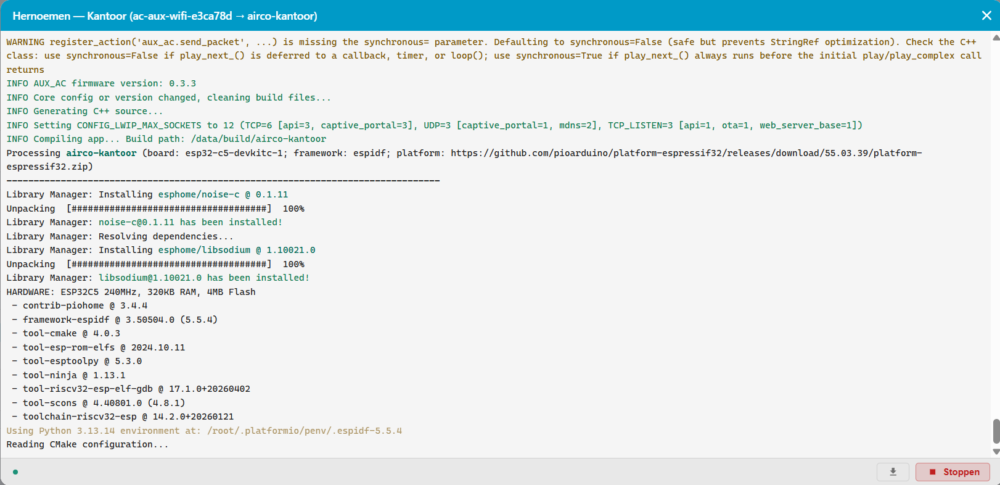Image resolution: width=1000 pixels, height=485 pixels.
Task: Click the Using Python 3.13.14 environment line
Action: tap(204, 431)
